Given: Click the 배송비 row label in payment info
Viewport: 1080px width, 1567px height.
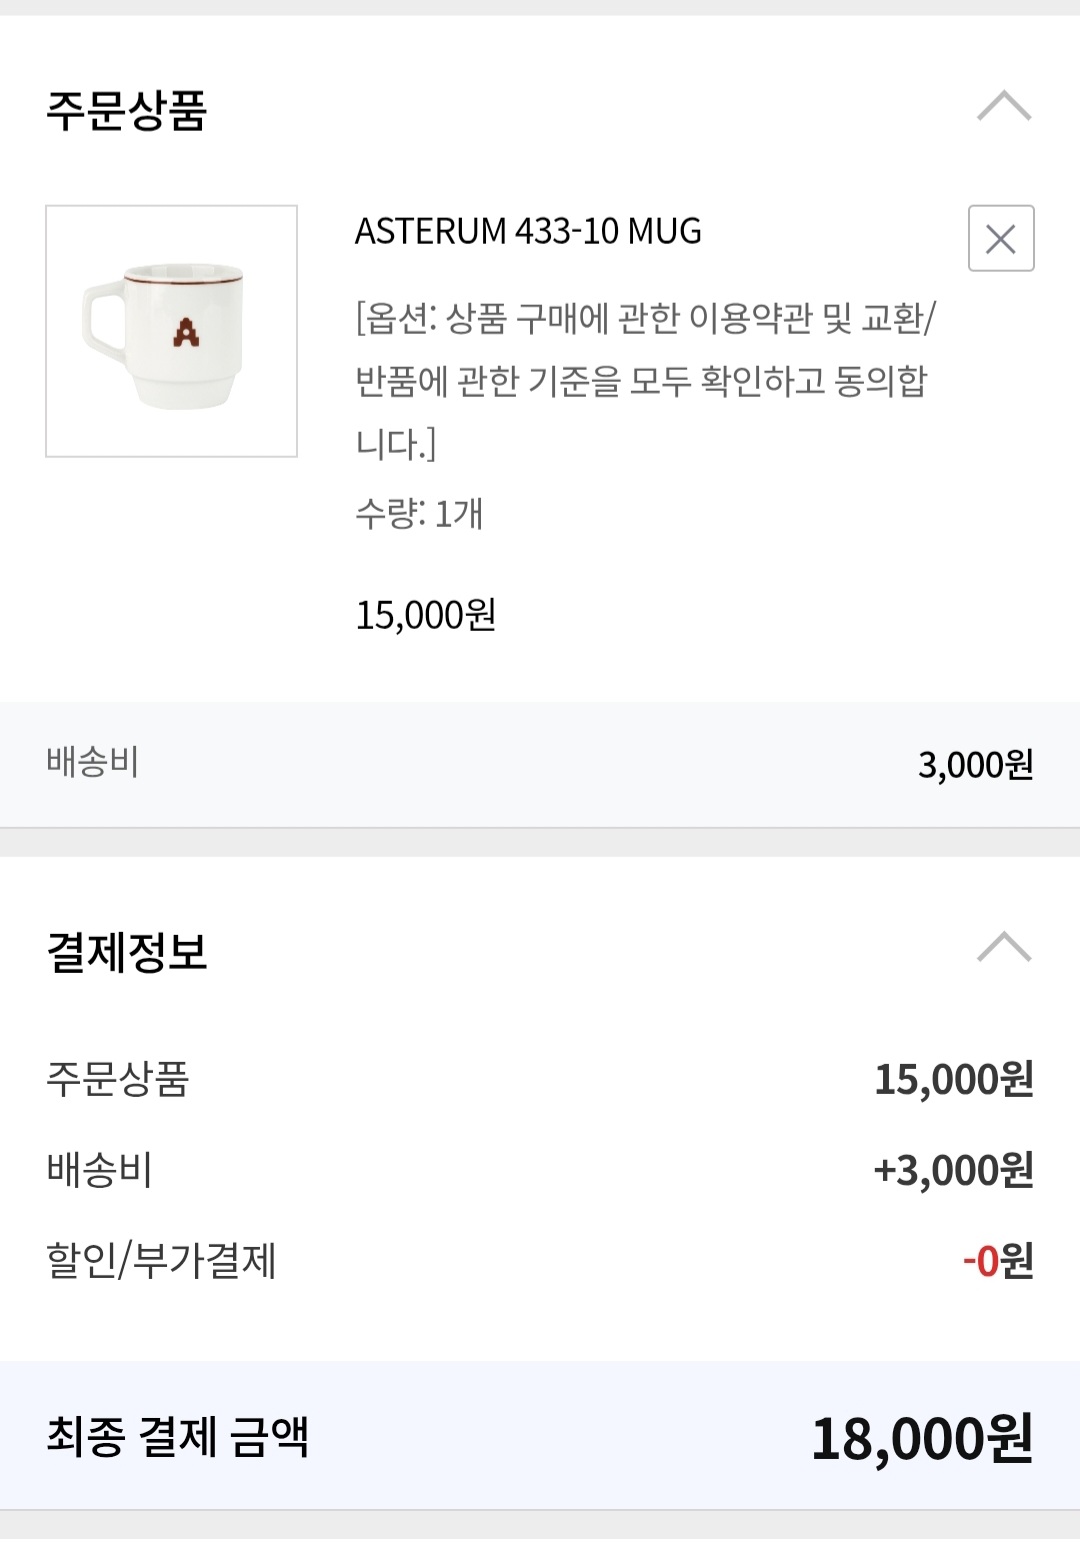Looking at the screenshot, I should (x=99, y=1169).
